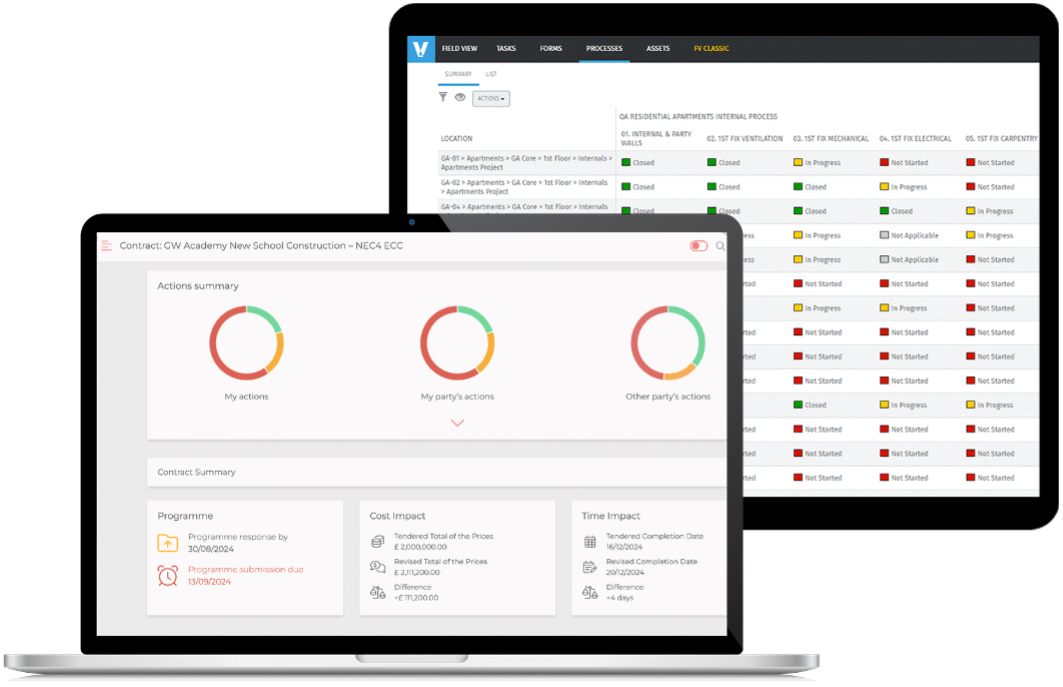The image size is (1063, 687).
Task: Click the My actions donut chart
Action: [246, 343]
